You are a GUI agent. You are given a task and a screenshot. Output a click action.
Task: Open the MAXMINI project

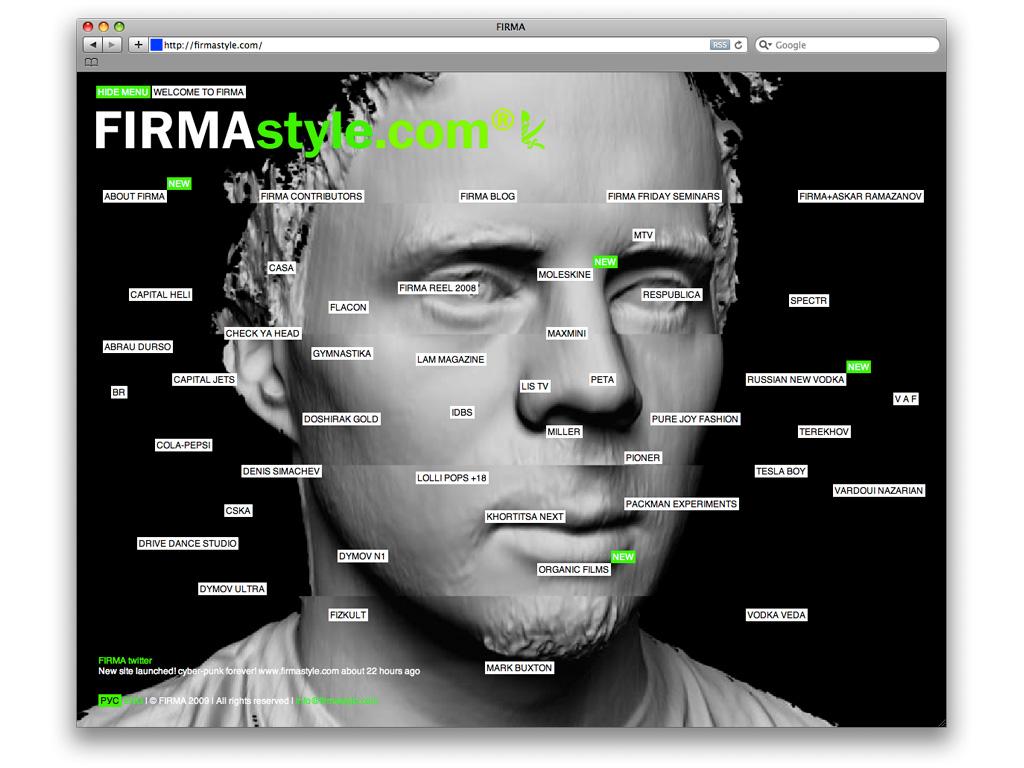567,333
